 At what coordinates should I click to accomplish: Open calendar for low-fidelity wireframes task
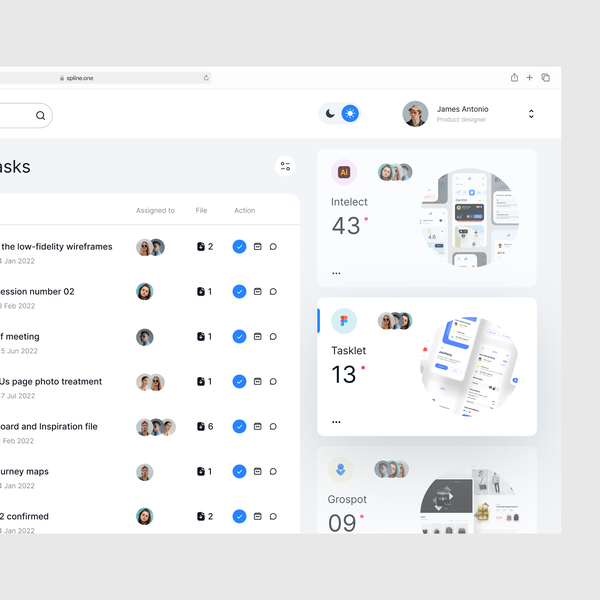258,247
